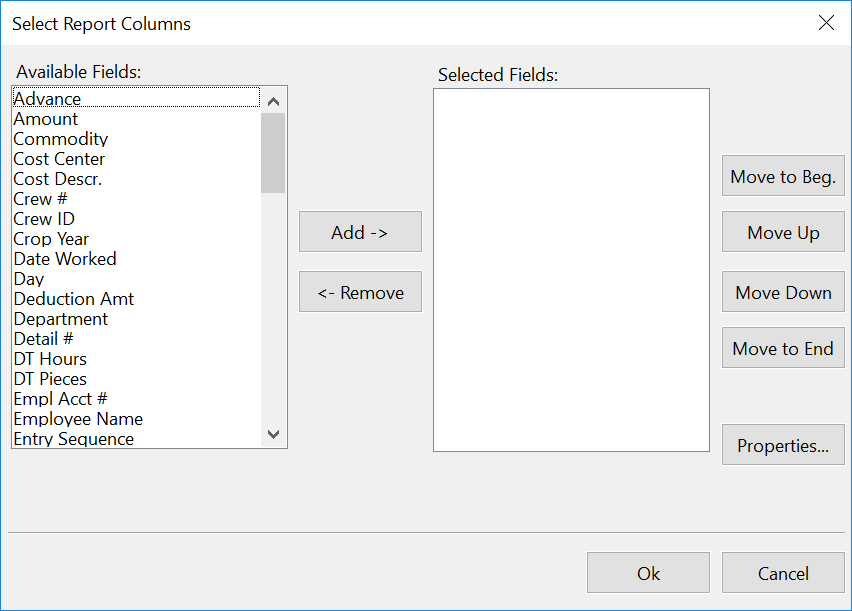Click Move to Beg. button
Image resolution: width=852 pixels, height=611 pixels.
click(783, 177)
